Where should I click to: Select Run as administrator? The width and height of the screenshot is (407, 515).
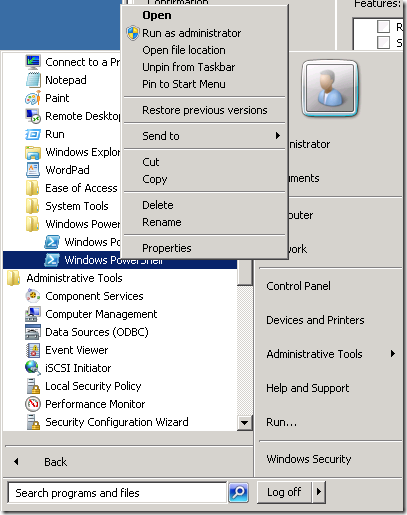tap(204, 33)
